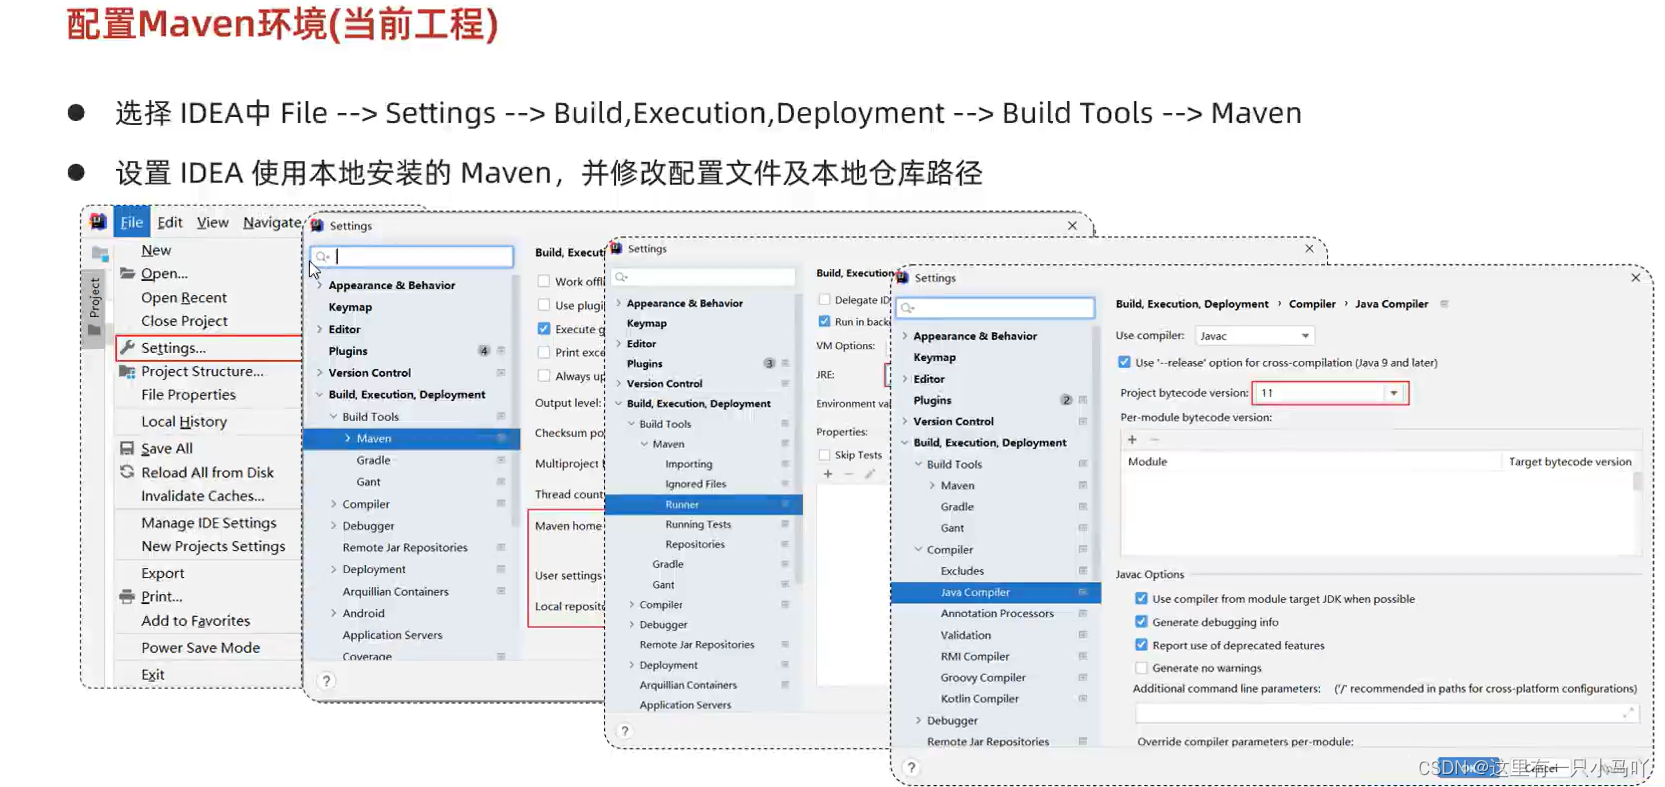
Task: Click the IntelliJ IDEA logo icon
Action: [x=98, y=222]
